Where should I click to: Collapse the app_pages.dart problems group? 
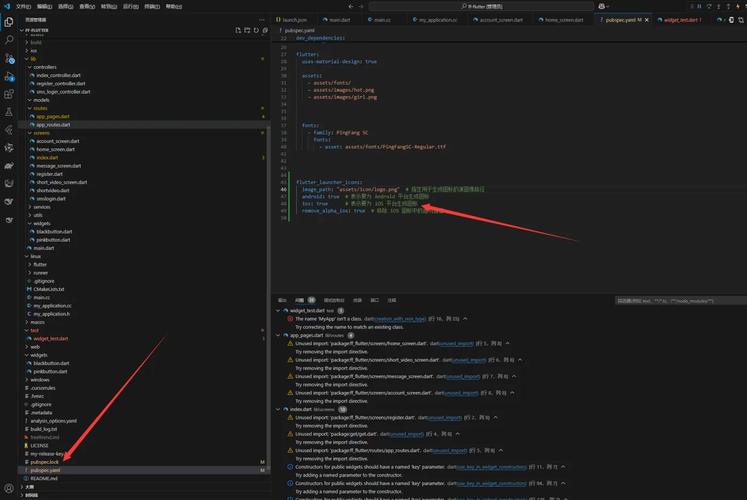tap(279, 335)
